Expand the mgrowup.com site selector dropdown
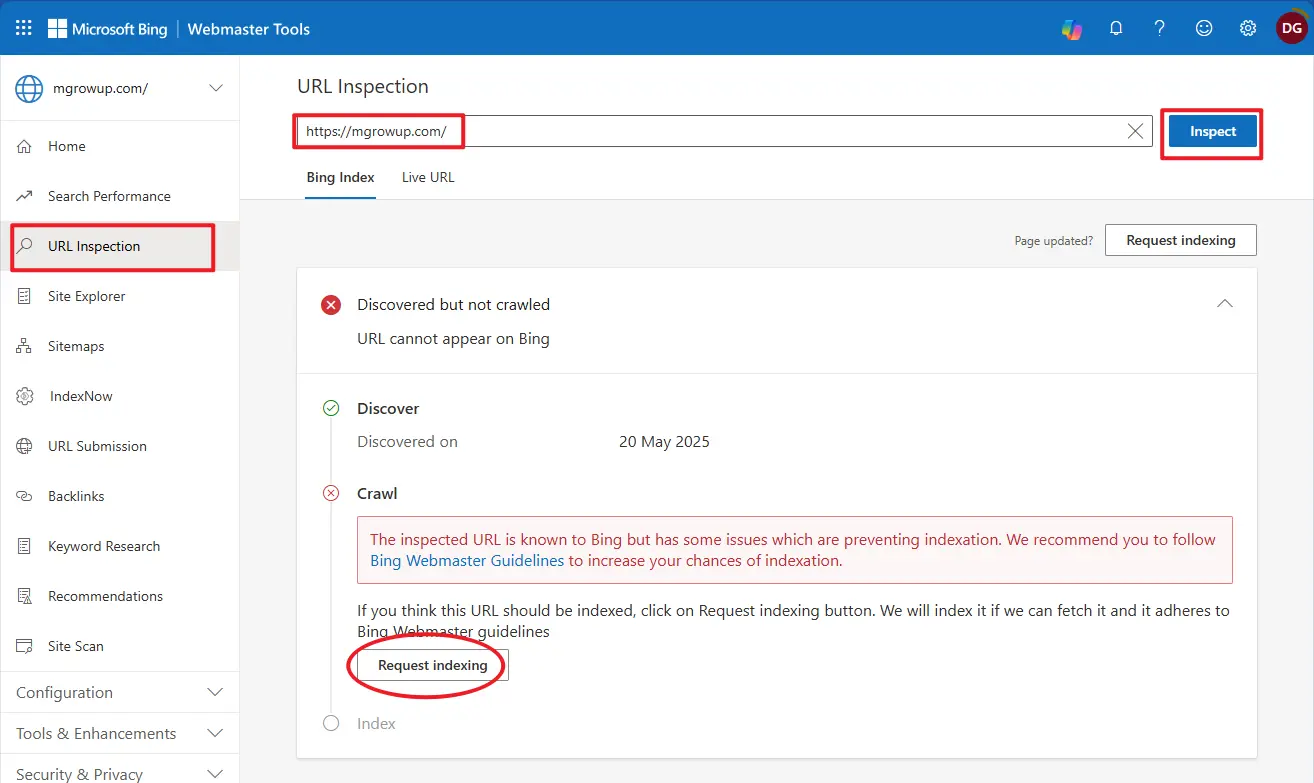The image size is (1314, 783). (215, 88)
